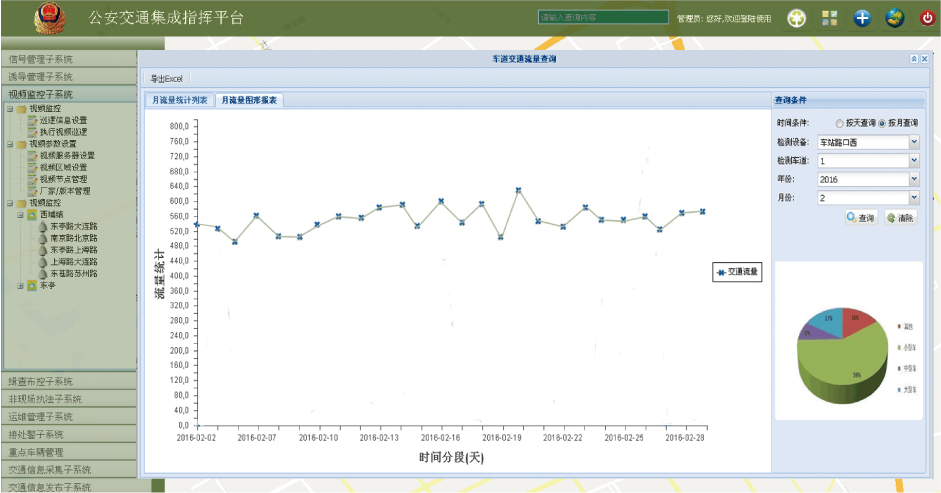Image resolution: width=941 pixels, height=493 pixels.
Task: Open the four-square grid icon in header
Action: 829,18
